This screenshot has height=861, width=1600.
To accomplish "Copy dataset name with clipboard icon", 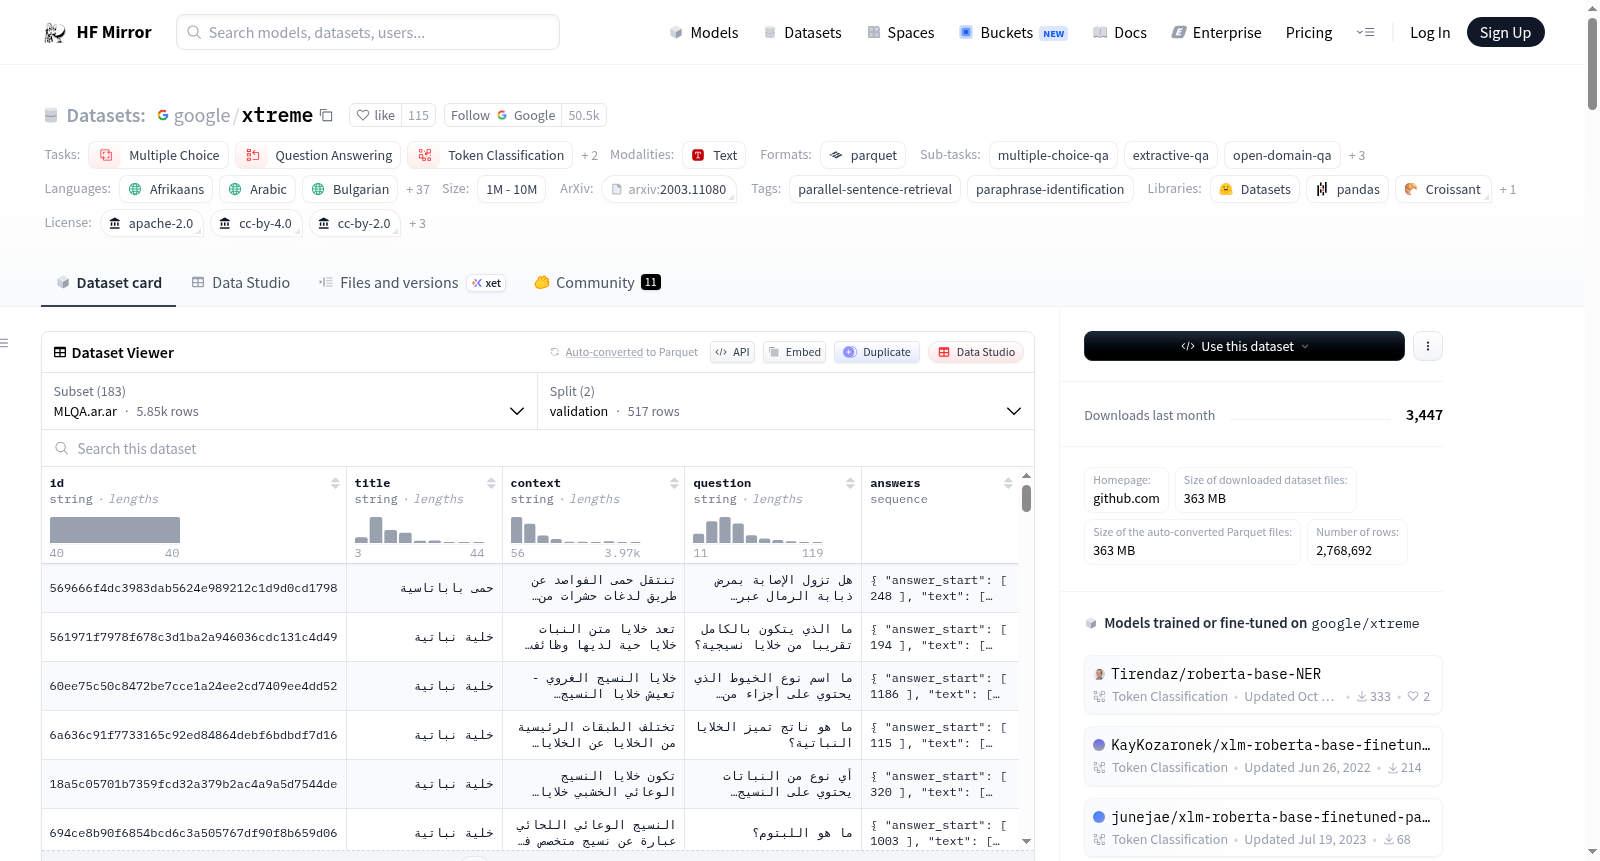I will [326, 115].
